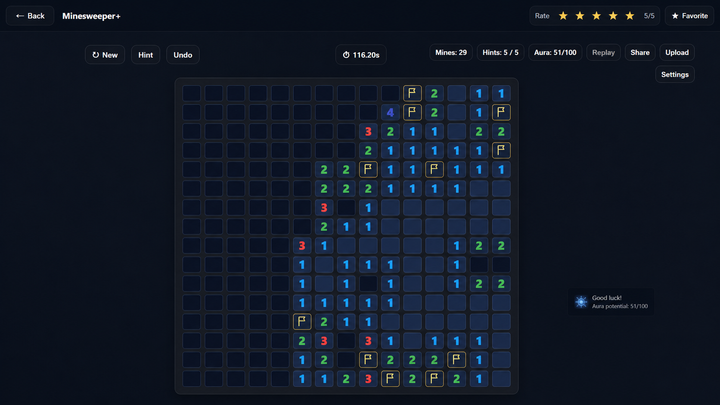Undo the last move
Image resolution: width=720 pixels, height=405 pixels.
(x=183, y=55)
